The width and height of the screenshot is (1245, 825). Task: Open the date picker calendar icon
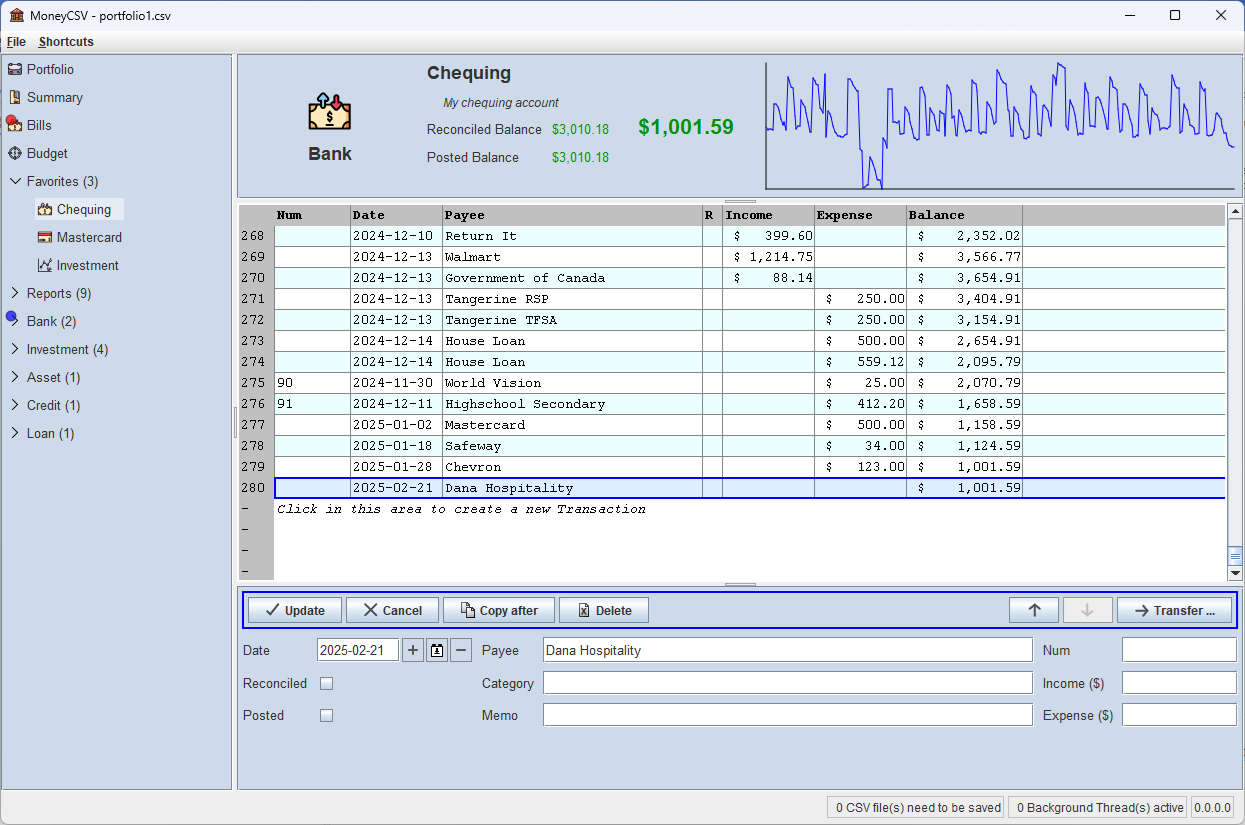[436, 649]
